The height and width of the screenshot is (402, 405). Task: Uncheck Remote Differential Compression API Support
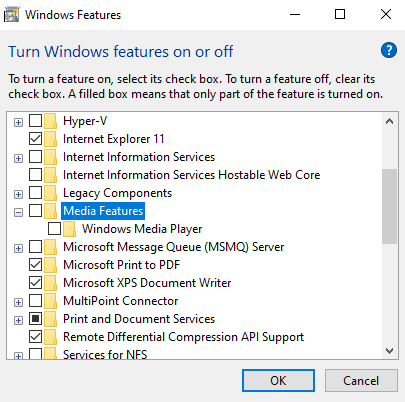coord(35,337)
